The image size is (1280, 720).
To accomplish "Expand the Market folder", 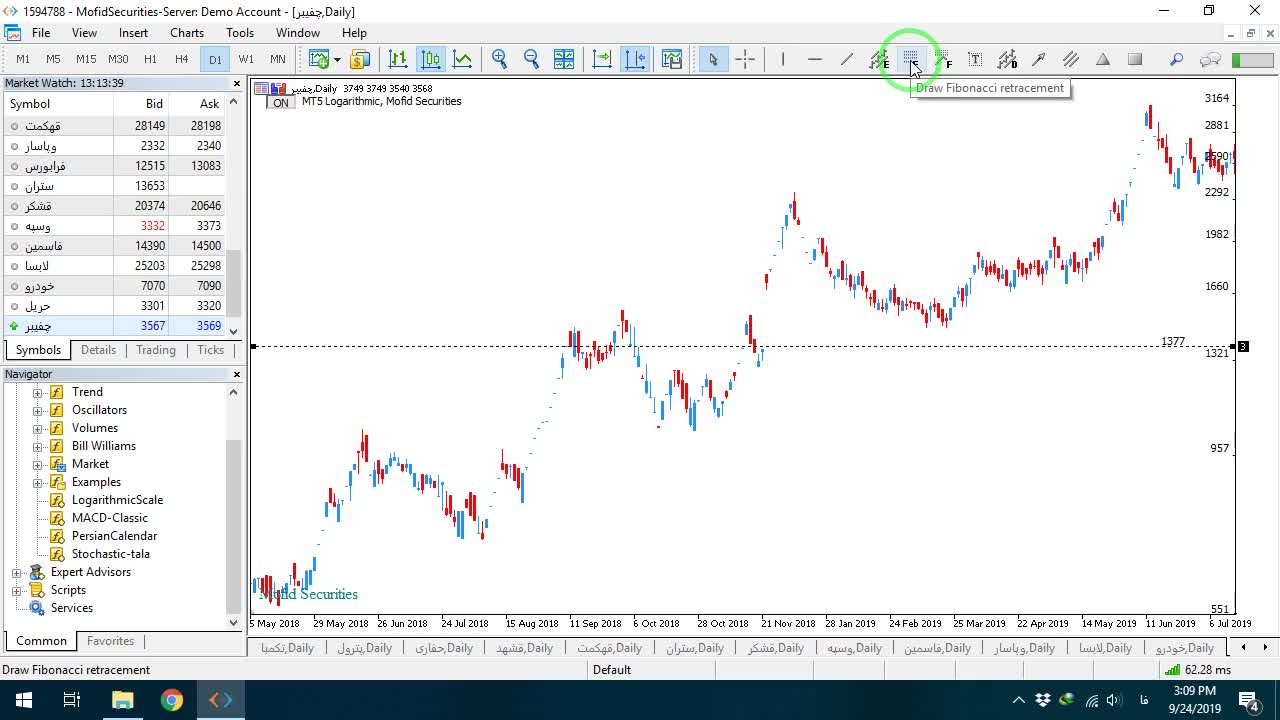I will [38, 464].
